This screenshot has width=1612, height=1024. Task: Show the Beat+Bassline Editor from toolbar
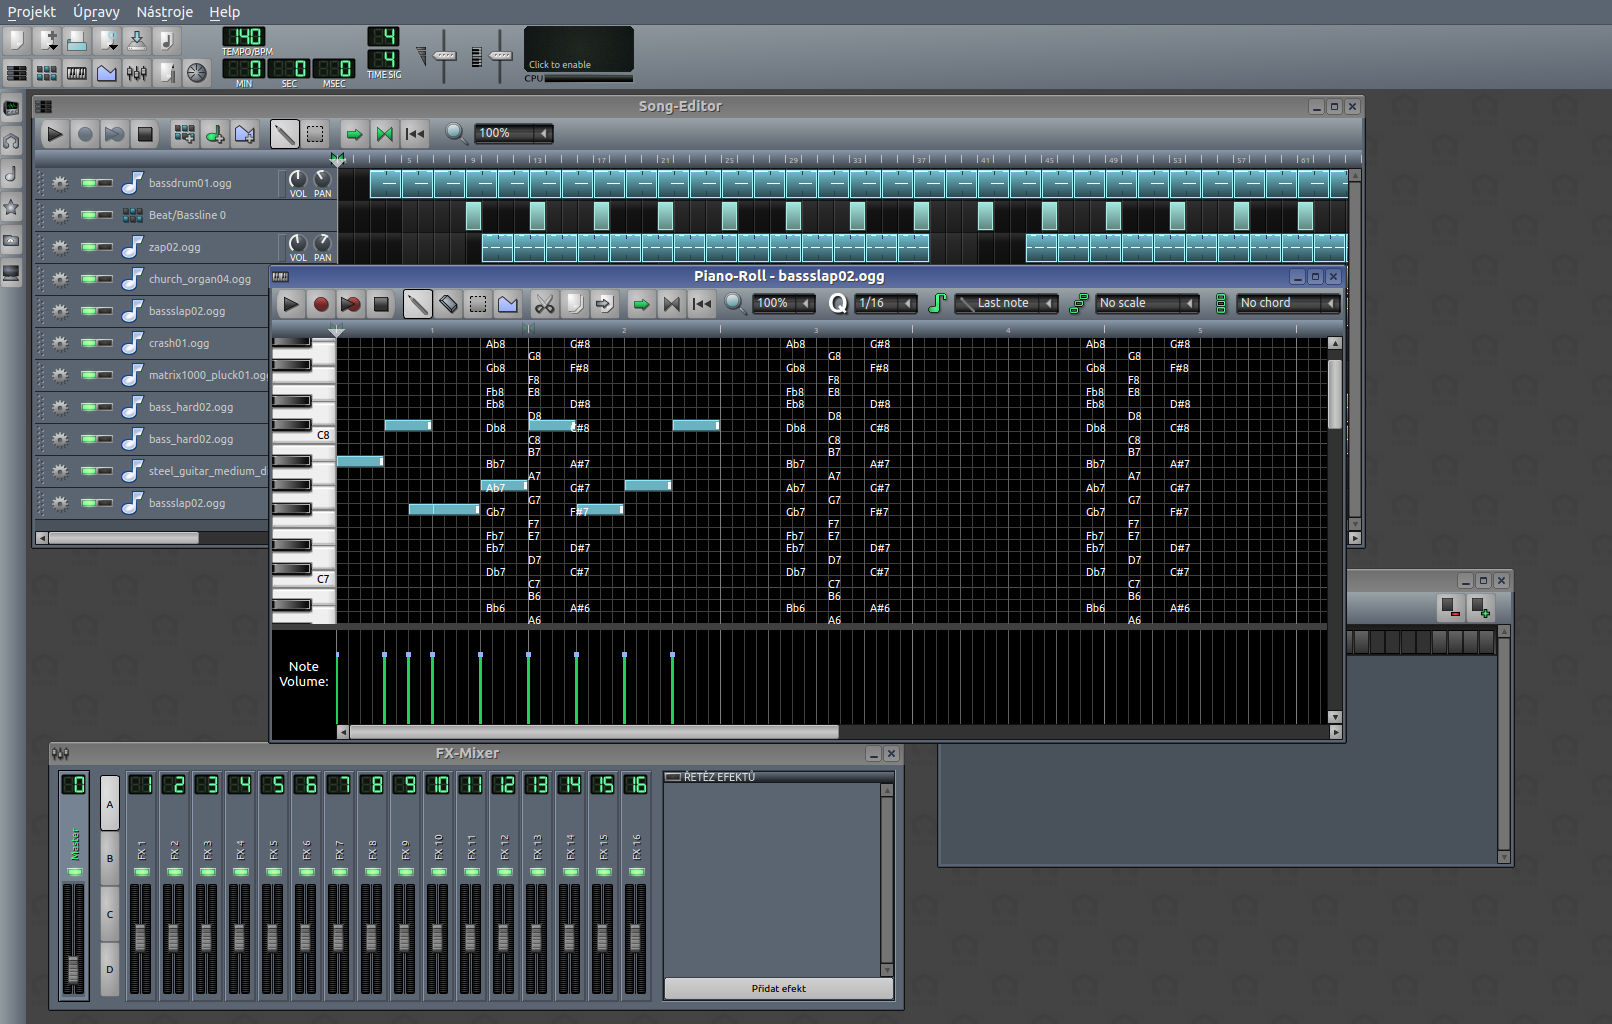47,73
